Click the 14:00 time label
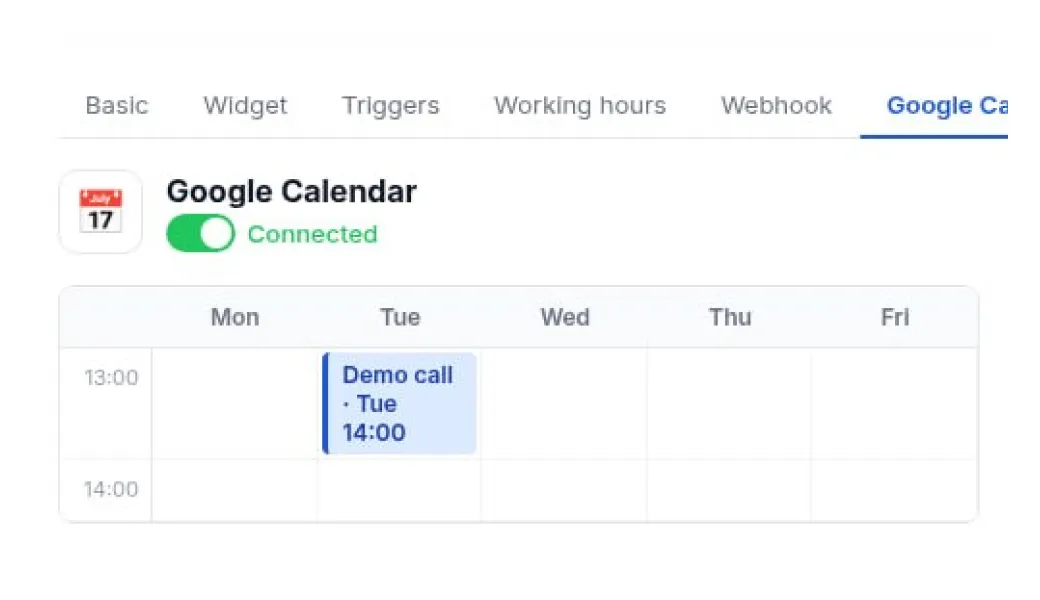This screenshot has height=600, width=1040. point(110,489)
